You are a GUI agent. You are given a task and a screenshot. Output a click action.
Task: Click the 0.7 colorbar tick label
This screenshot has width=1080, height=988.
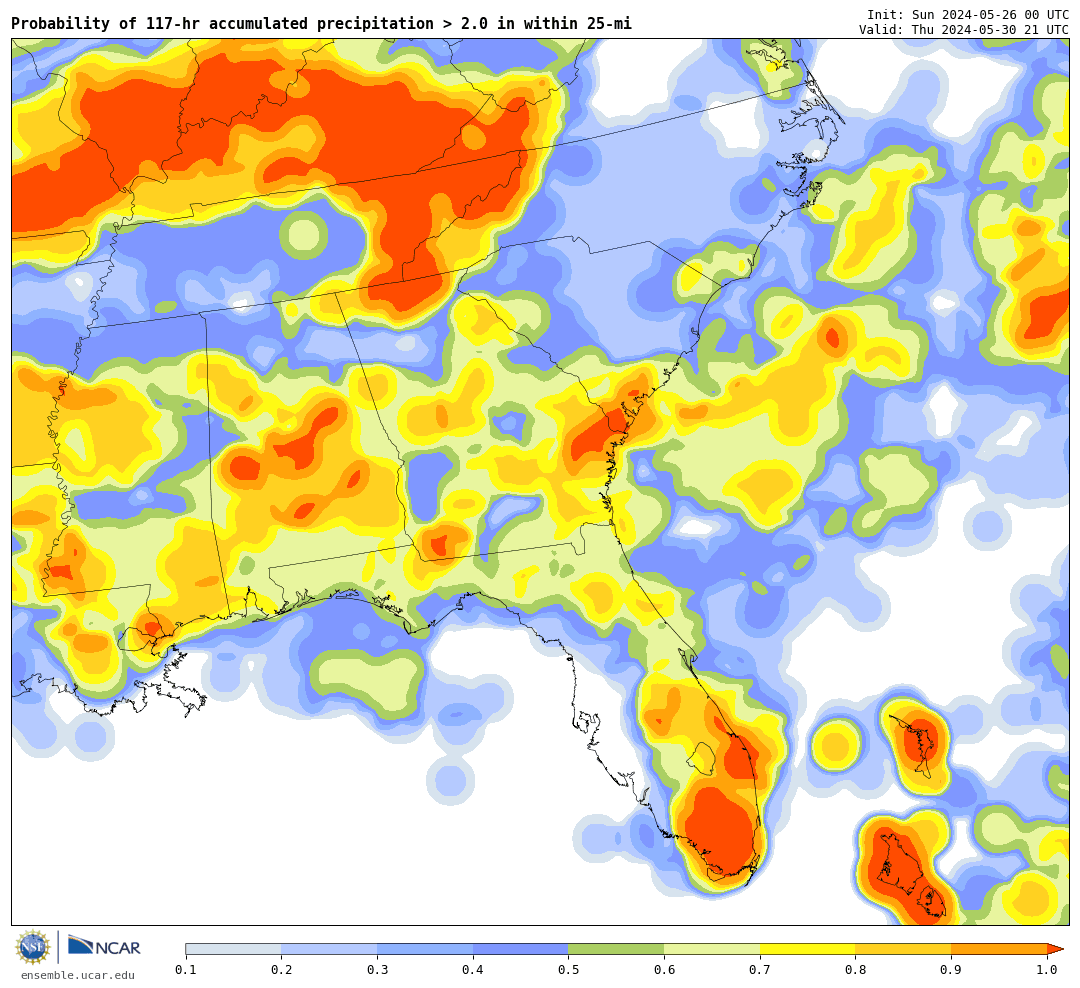[760, 969]
